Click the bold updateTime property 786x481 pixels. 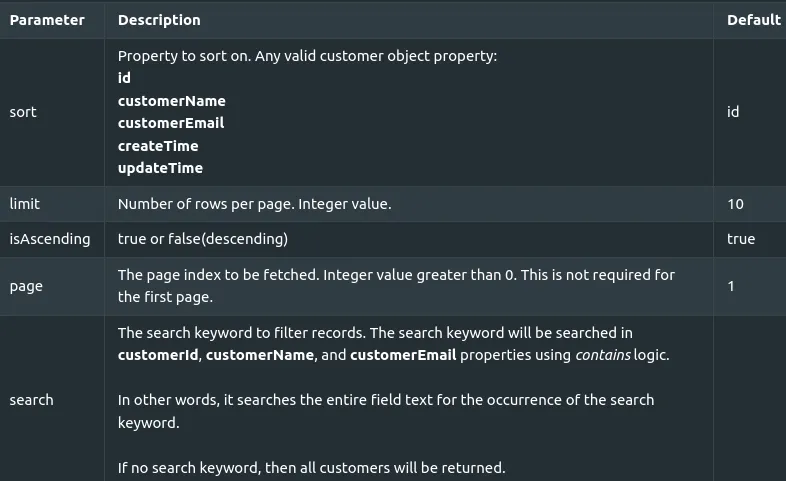pos(160,168)
